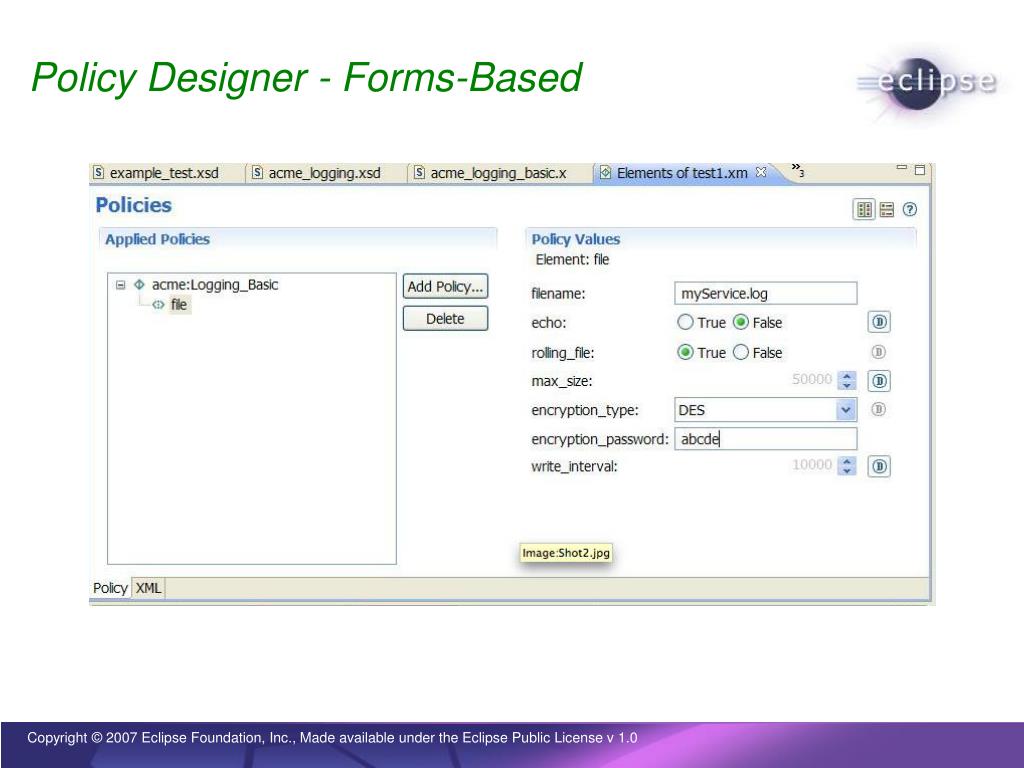Click the max_size value 50000
Image resolution: width=1024 pixels, height=768 pixels.
point(812,379)
